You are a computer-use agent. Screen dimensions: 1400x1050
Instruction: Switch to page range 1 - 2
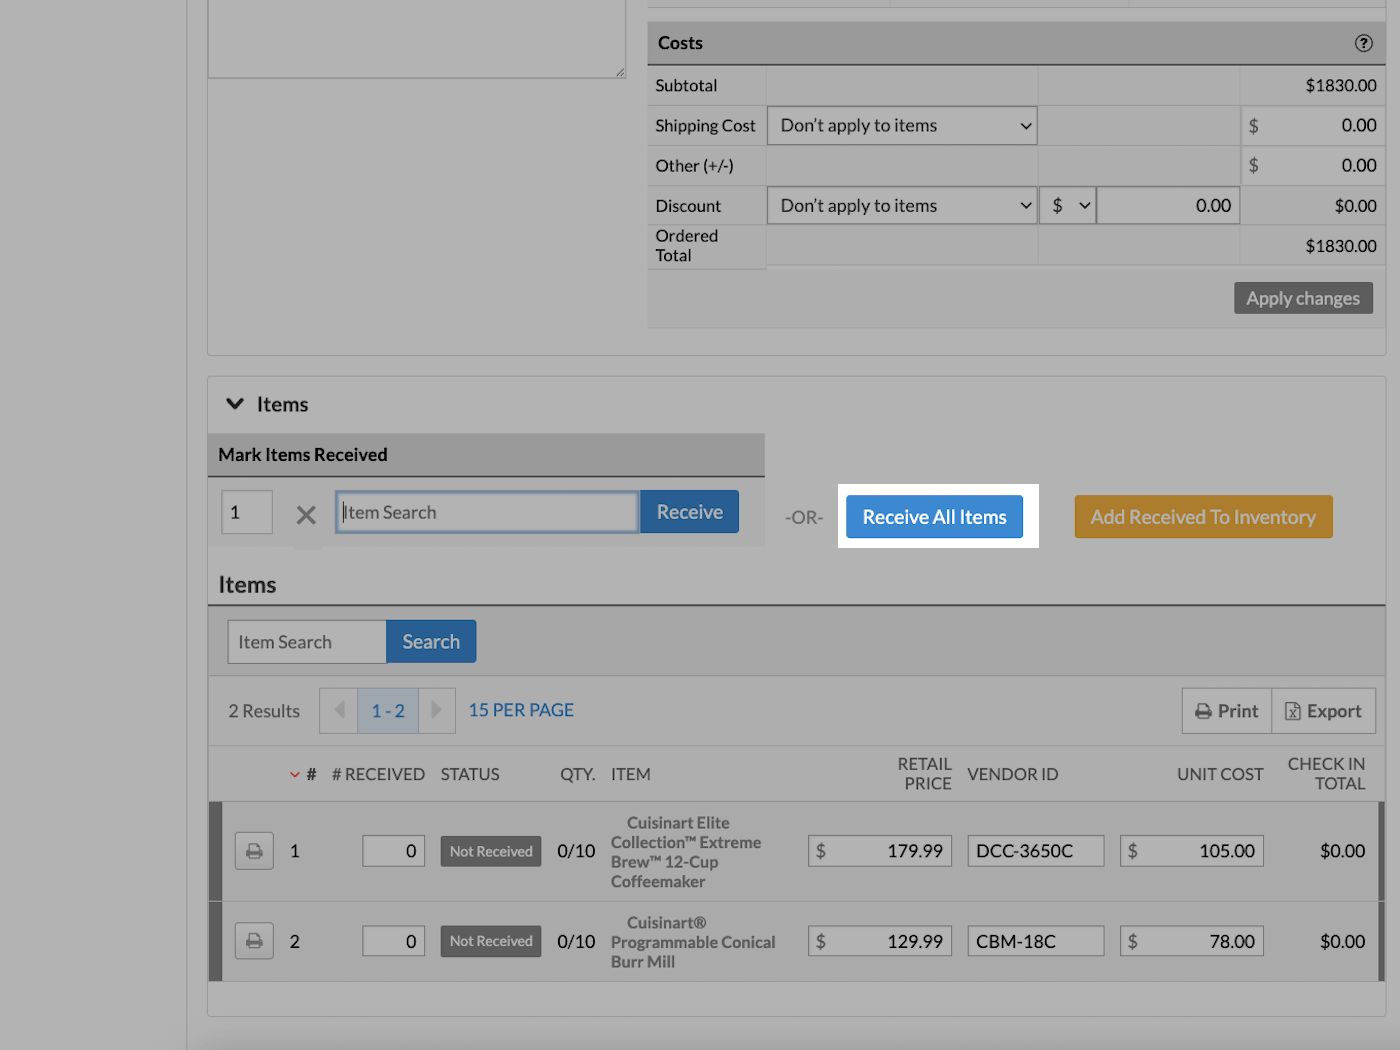(387, 710)
